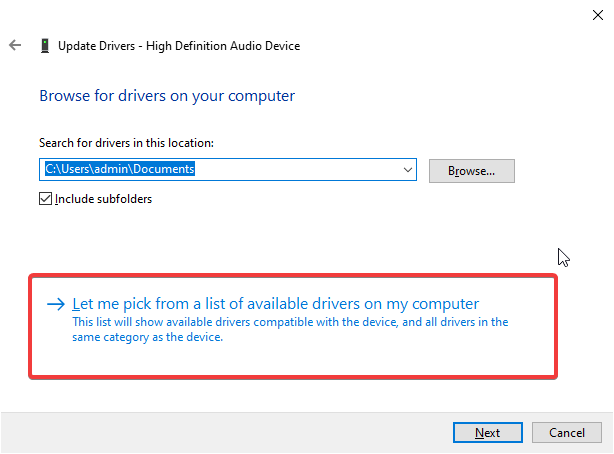Select Let me pick from a list link
This screenshot has width=614, height=454.
tap(276, 303)
